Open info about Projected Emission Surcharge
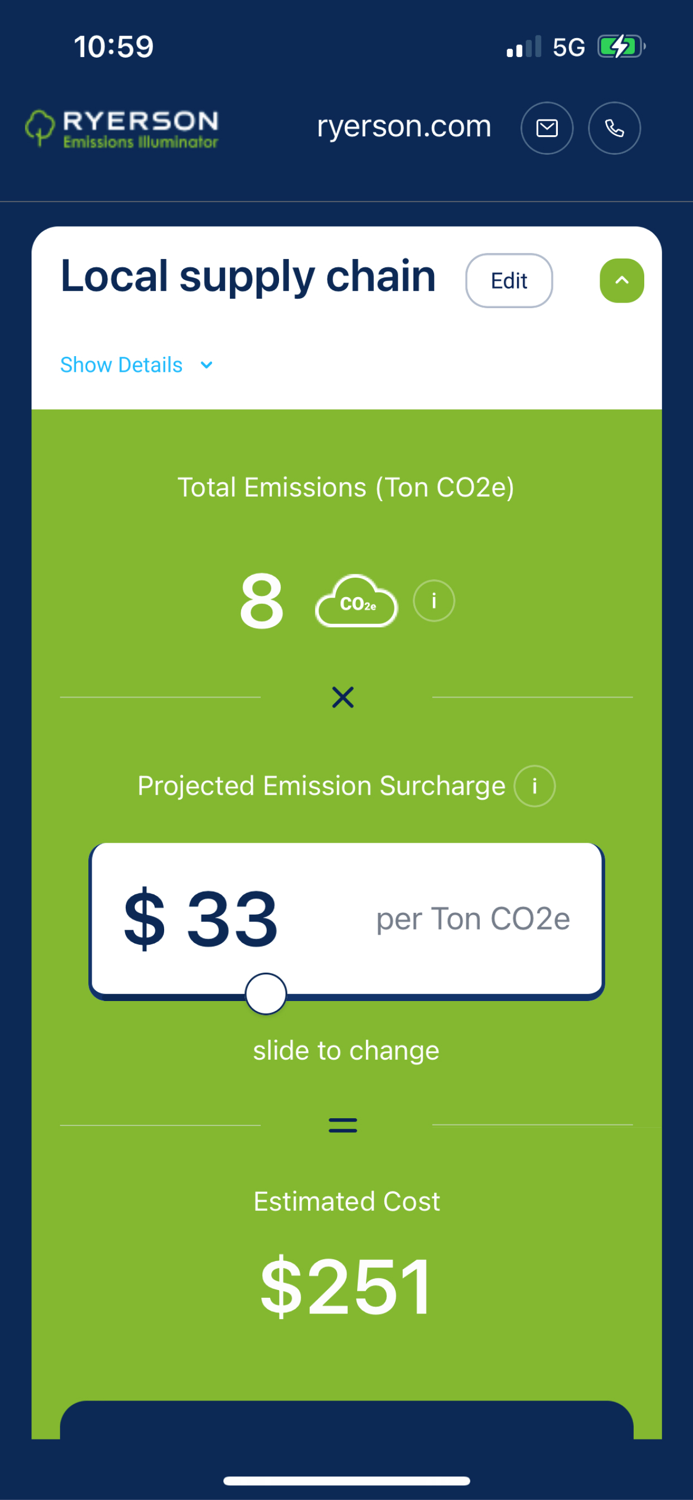 point(534,786)
